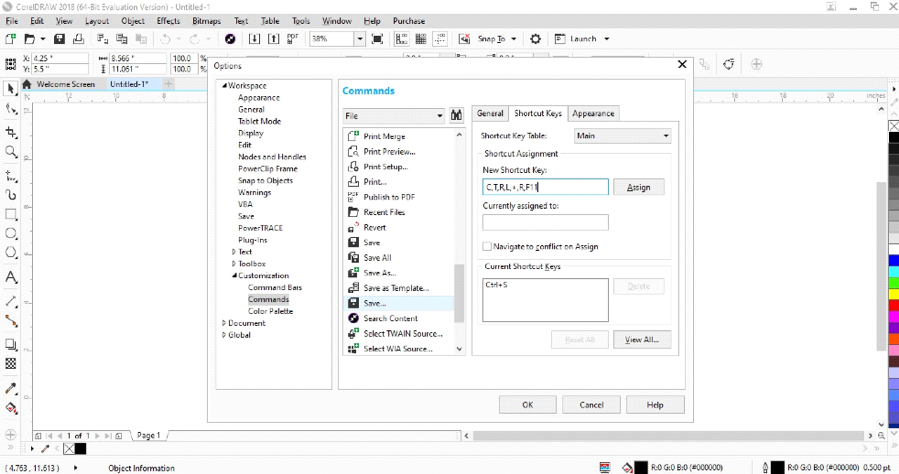Select the Connector tool

10,320
